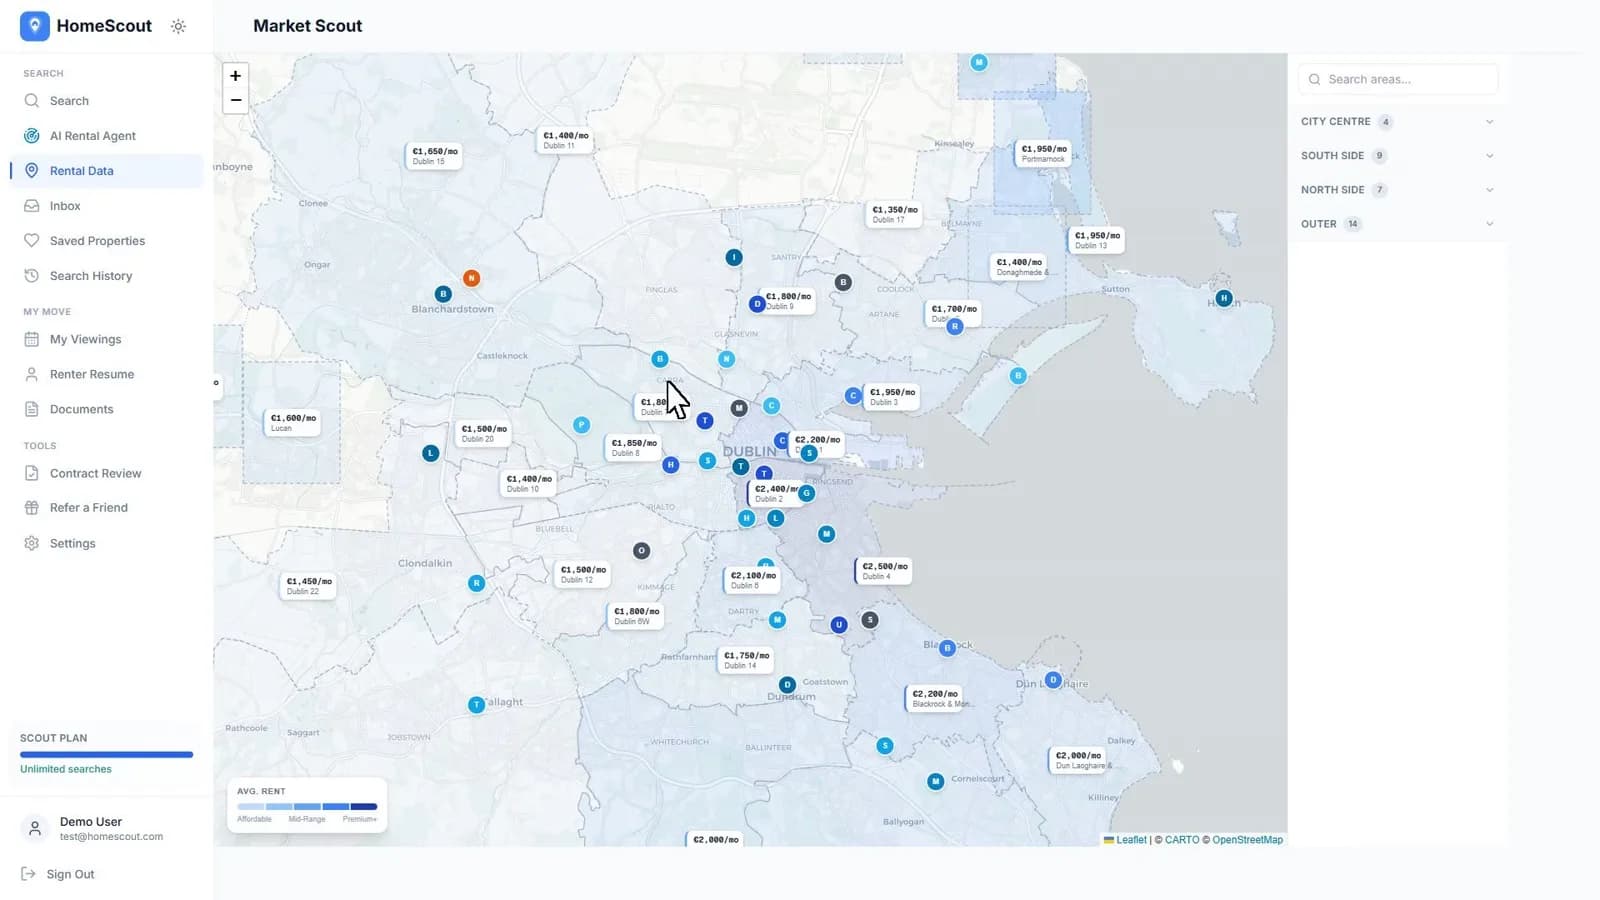Open Search History
1600x900 pixels.
105,276
